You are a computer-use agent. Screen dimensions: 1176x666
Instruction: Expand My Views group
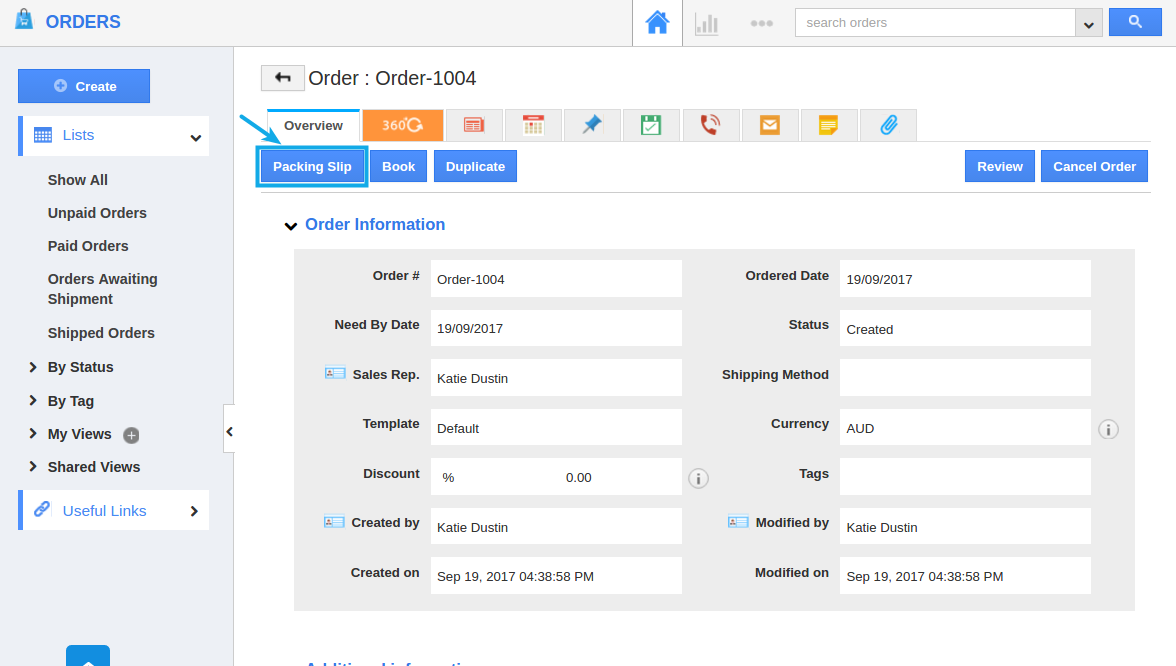[33, 434]
